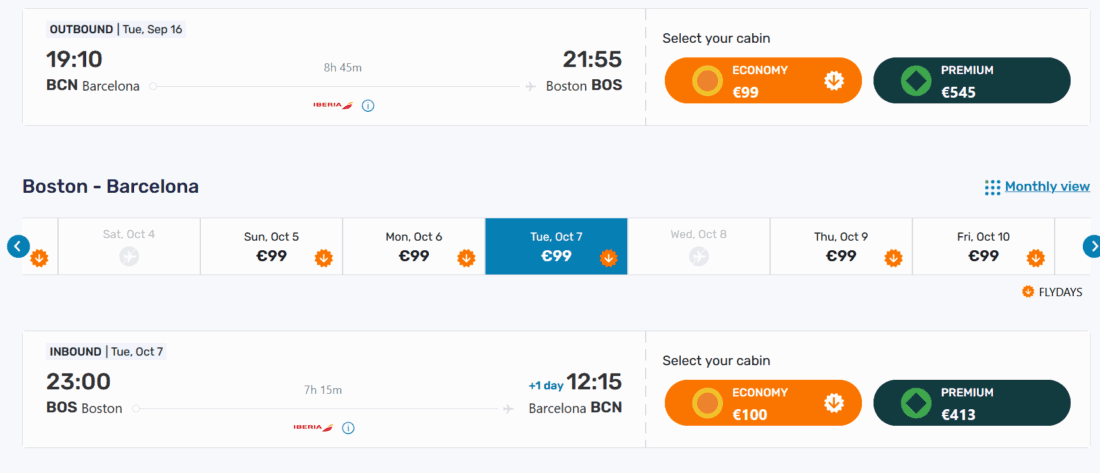Click the unavailable Sat, Oct 4 date
Image resolution: width=1100 pixels, height=473 pixels.
[129, 246]
